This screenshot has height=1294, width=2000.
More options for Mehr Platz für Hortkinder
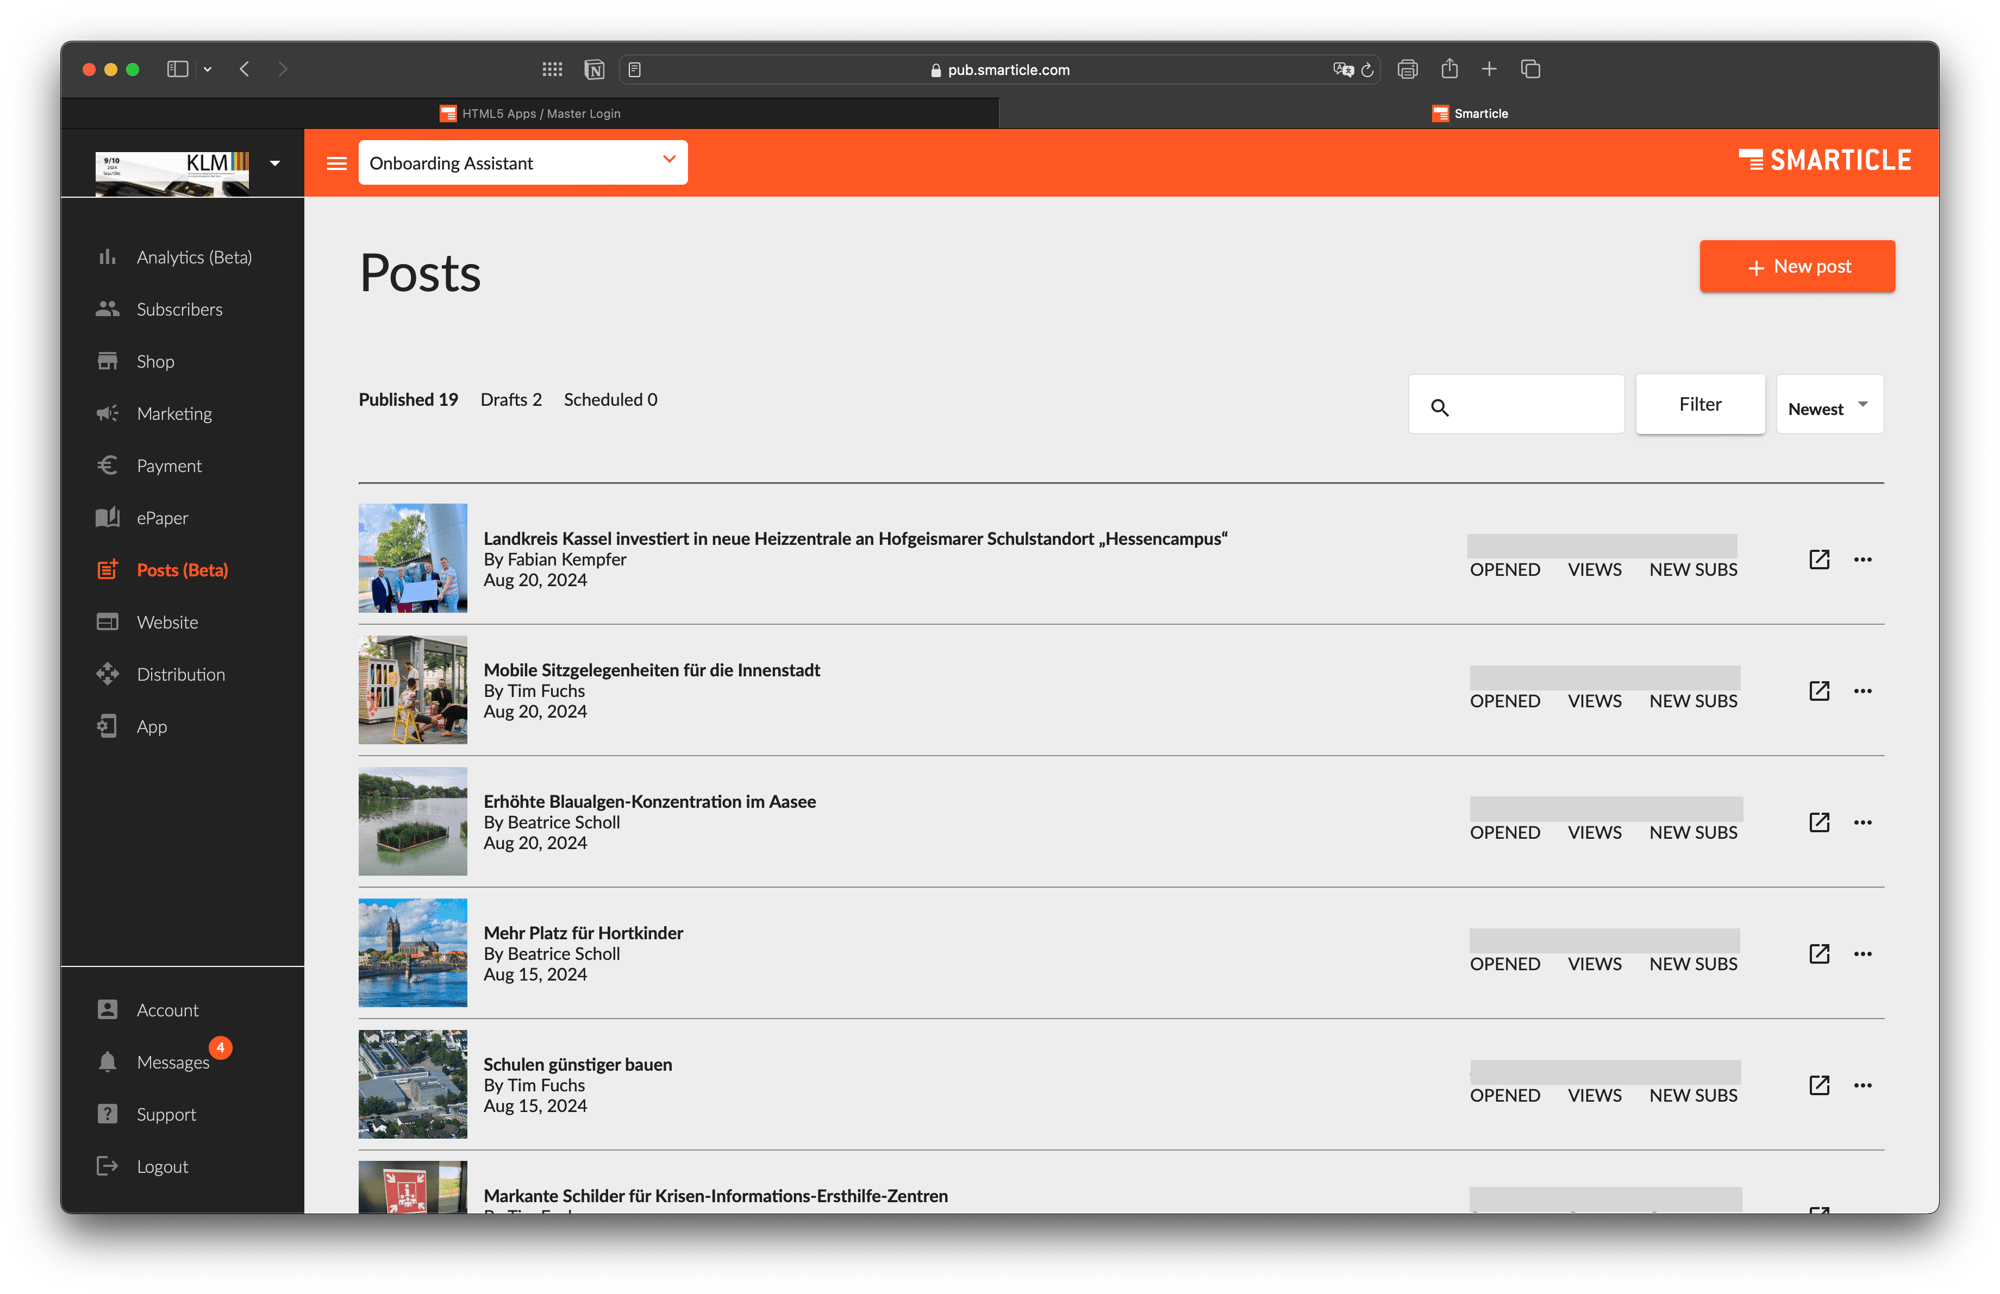tap(1862, 954)
